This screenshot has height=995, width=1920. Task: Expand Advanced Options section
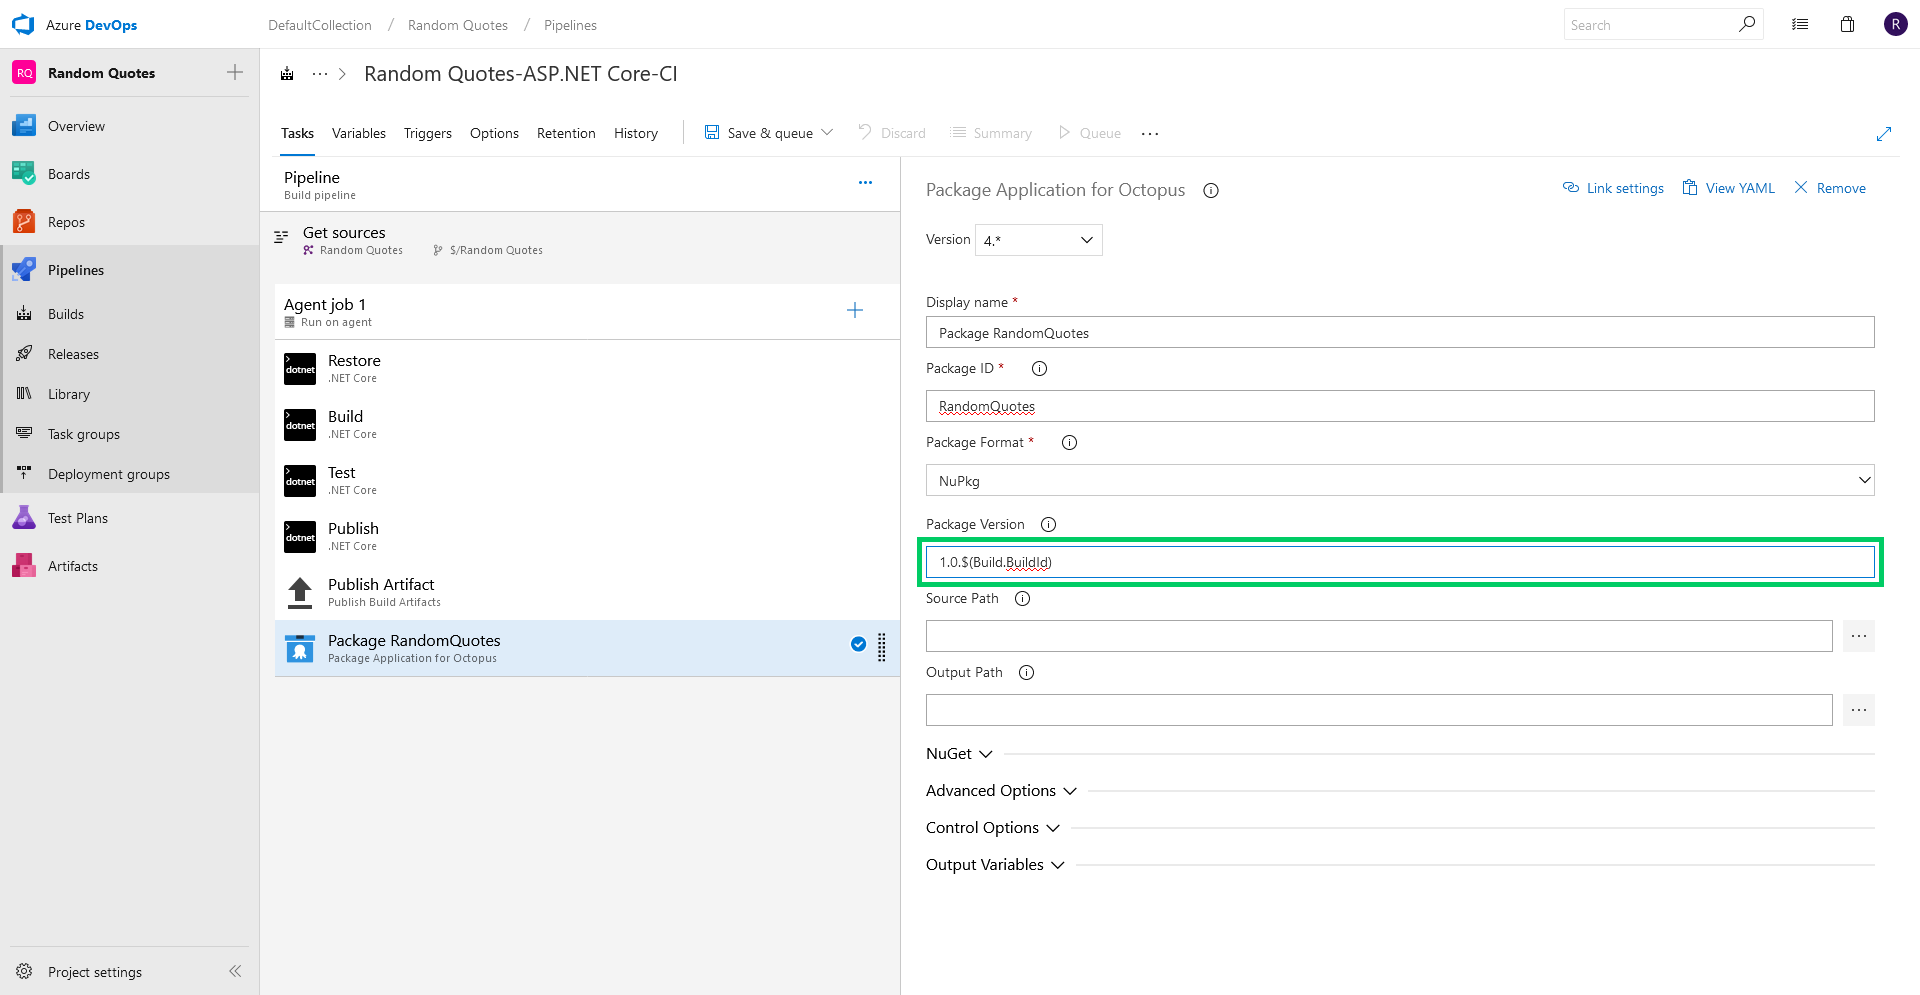point(1001,791)
